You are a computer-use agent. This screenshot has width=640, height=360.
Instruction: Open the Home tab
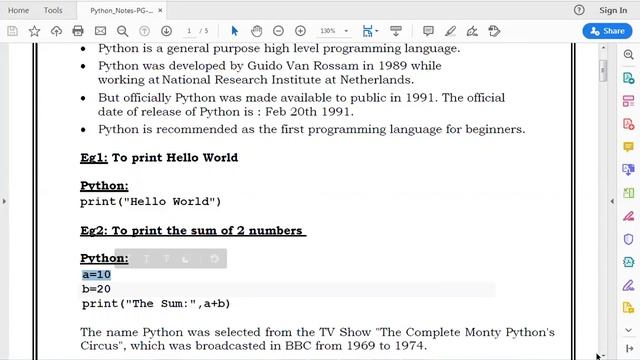coord(18,11)
